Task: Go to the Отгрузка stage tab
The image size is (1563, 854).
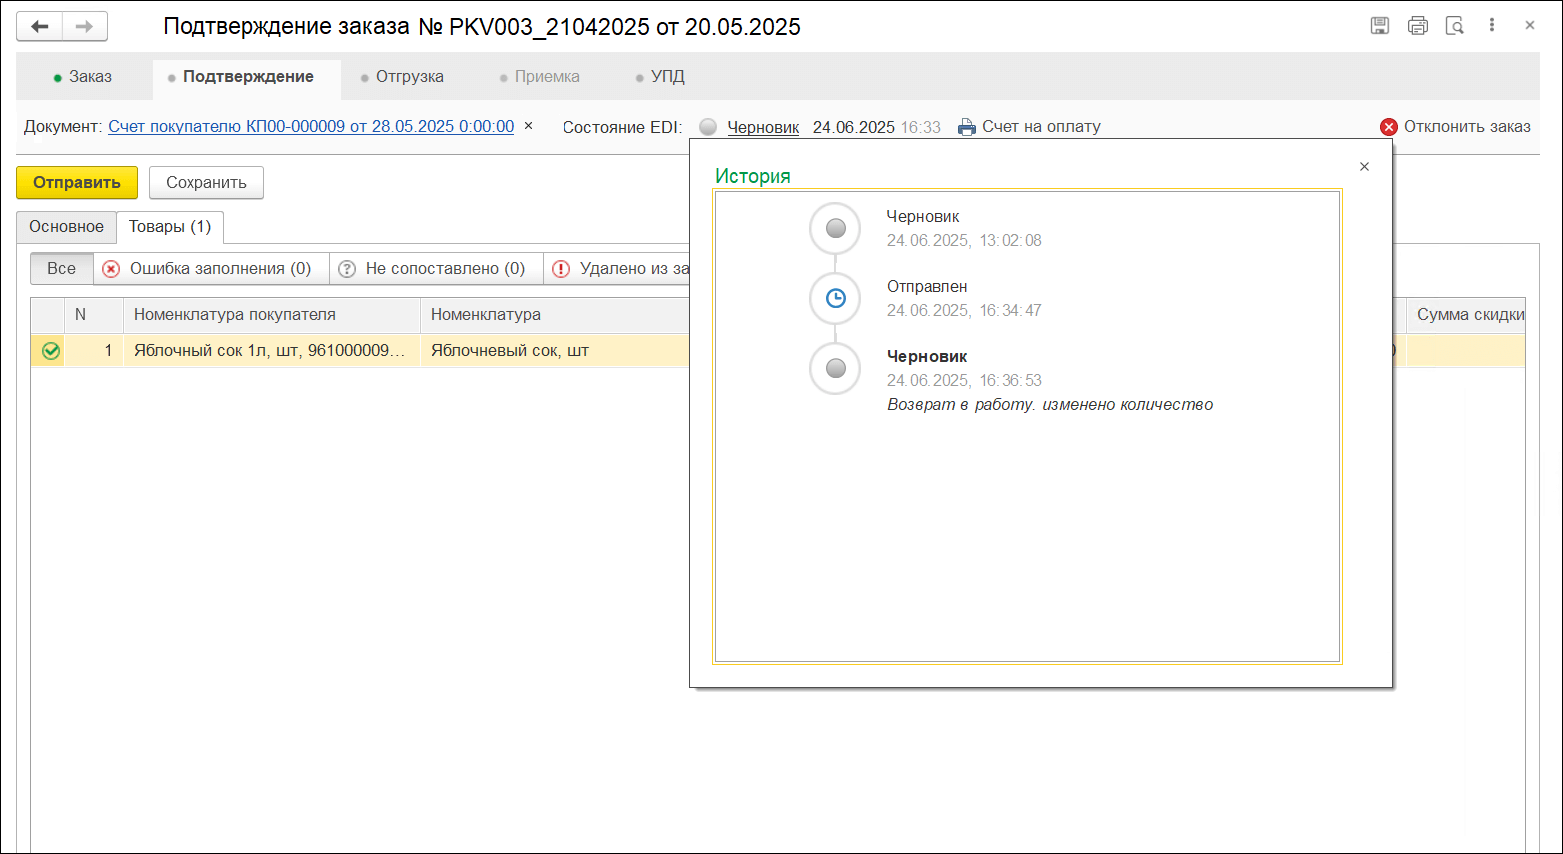Action: point(409,77)
